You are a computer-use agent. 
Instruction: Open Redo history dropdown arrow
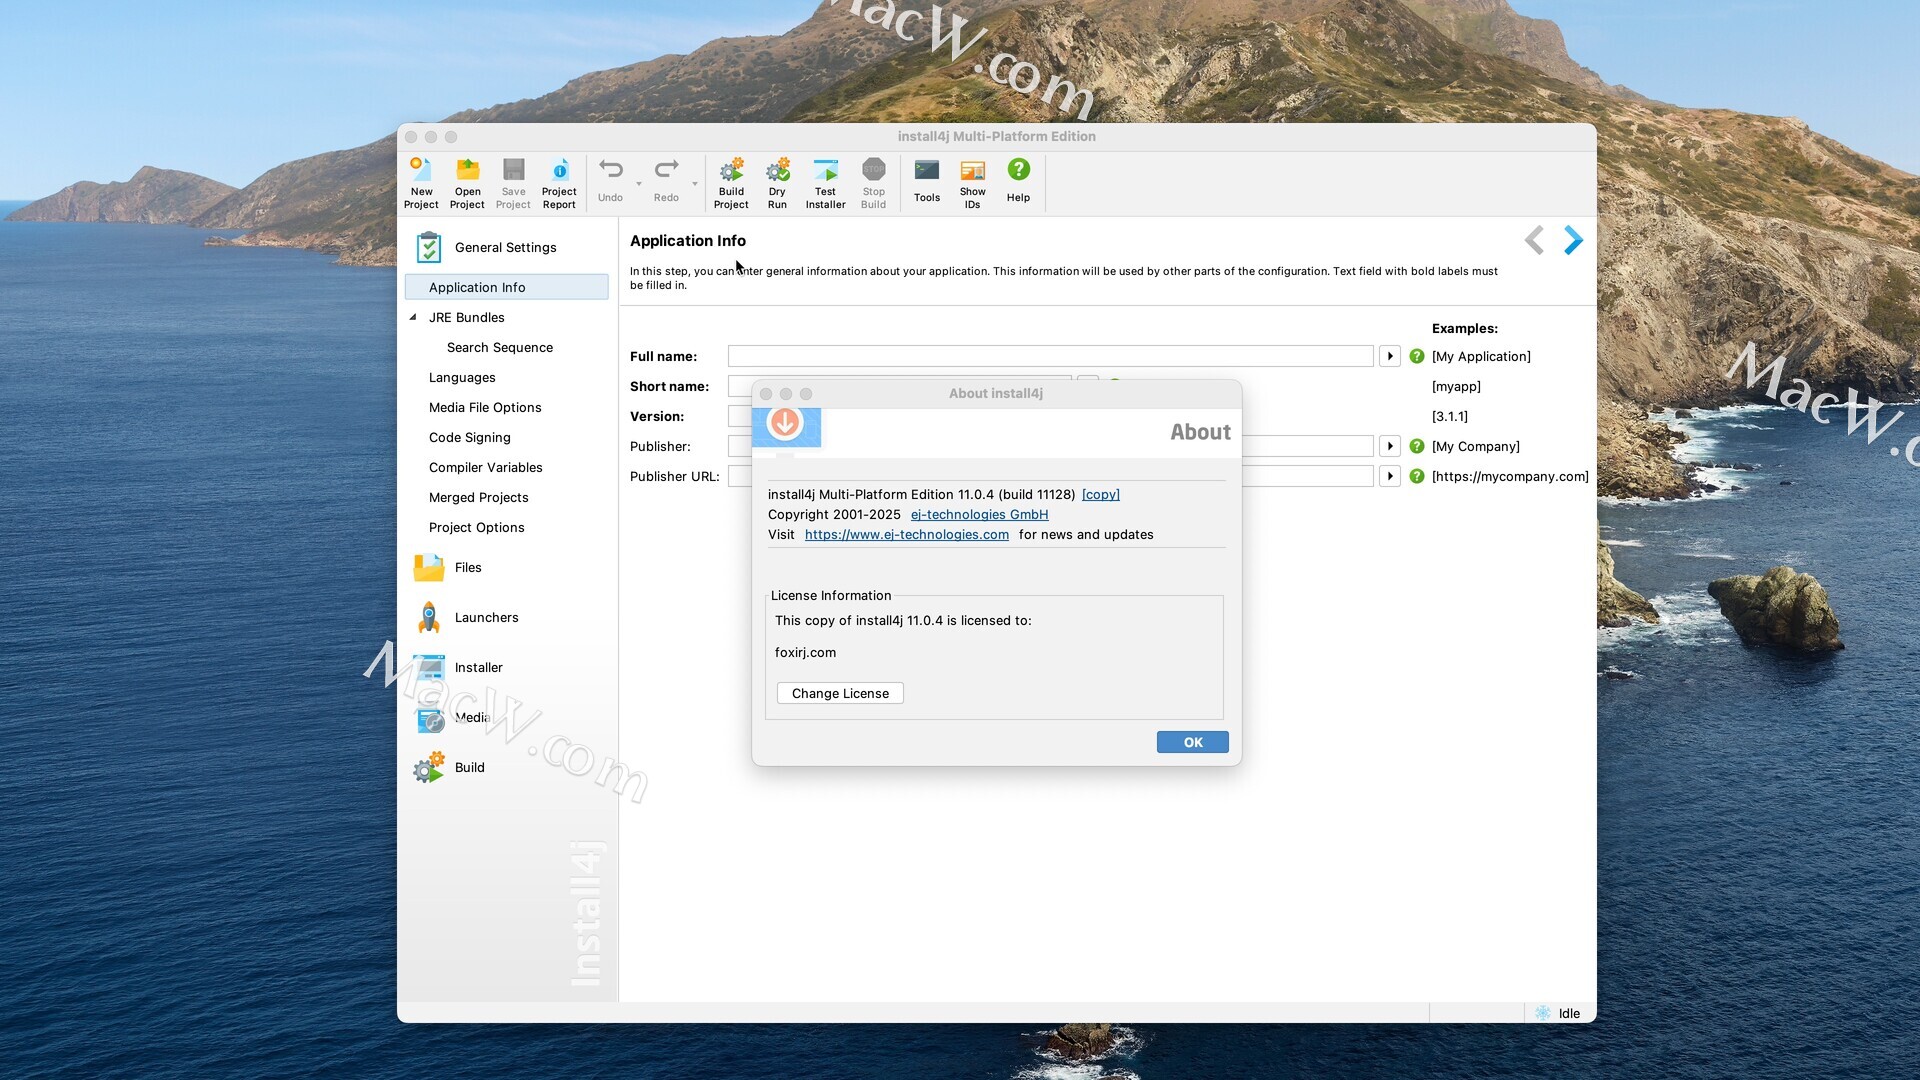tap(695, 184)
